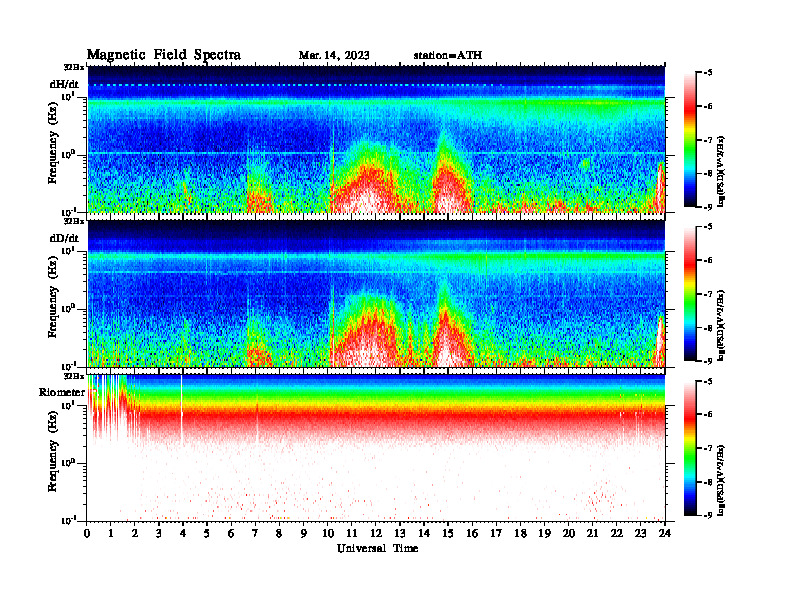792x612 pixels.
Task: Click the "station=ATH" label
Action: pos(448,56)
